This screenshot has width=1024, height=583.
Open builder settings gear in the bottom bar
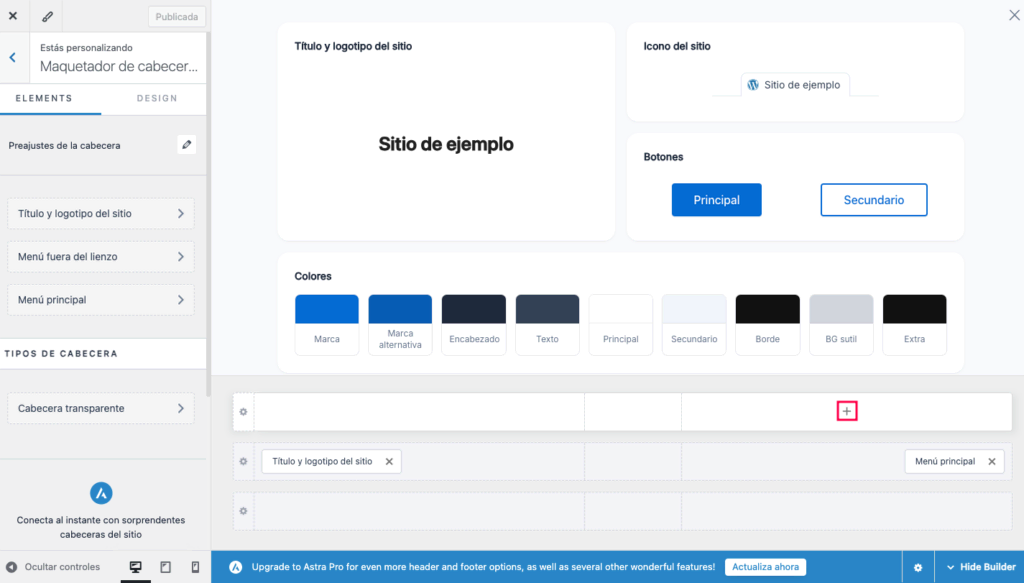tap(918, 567)
